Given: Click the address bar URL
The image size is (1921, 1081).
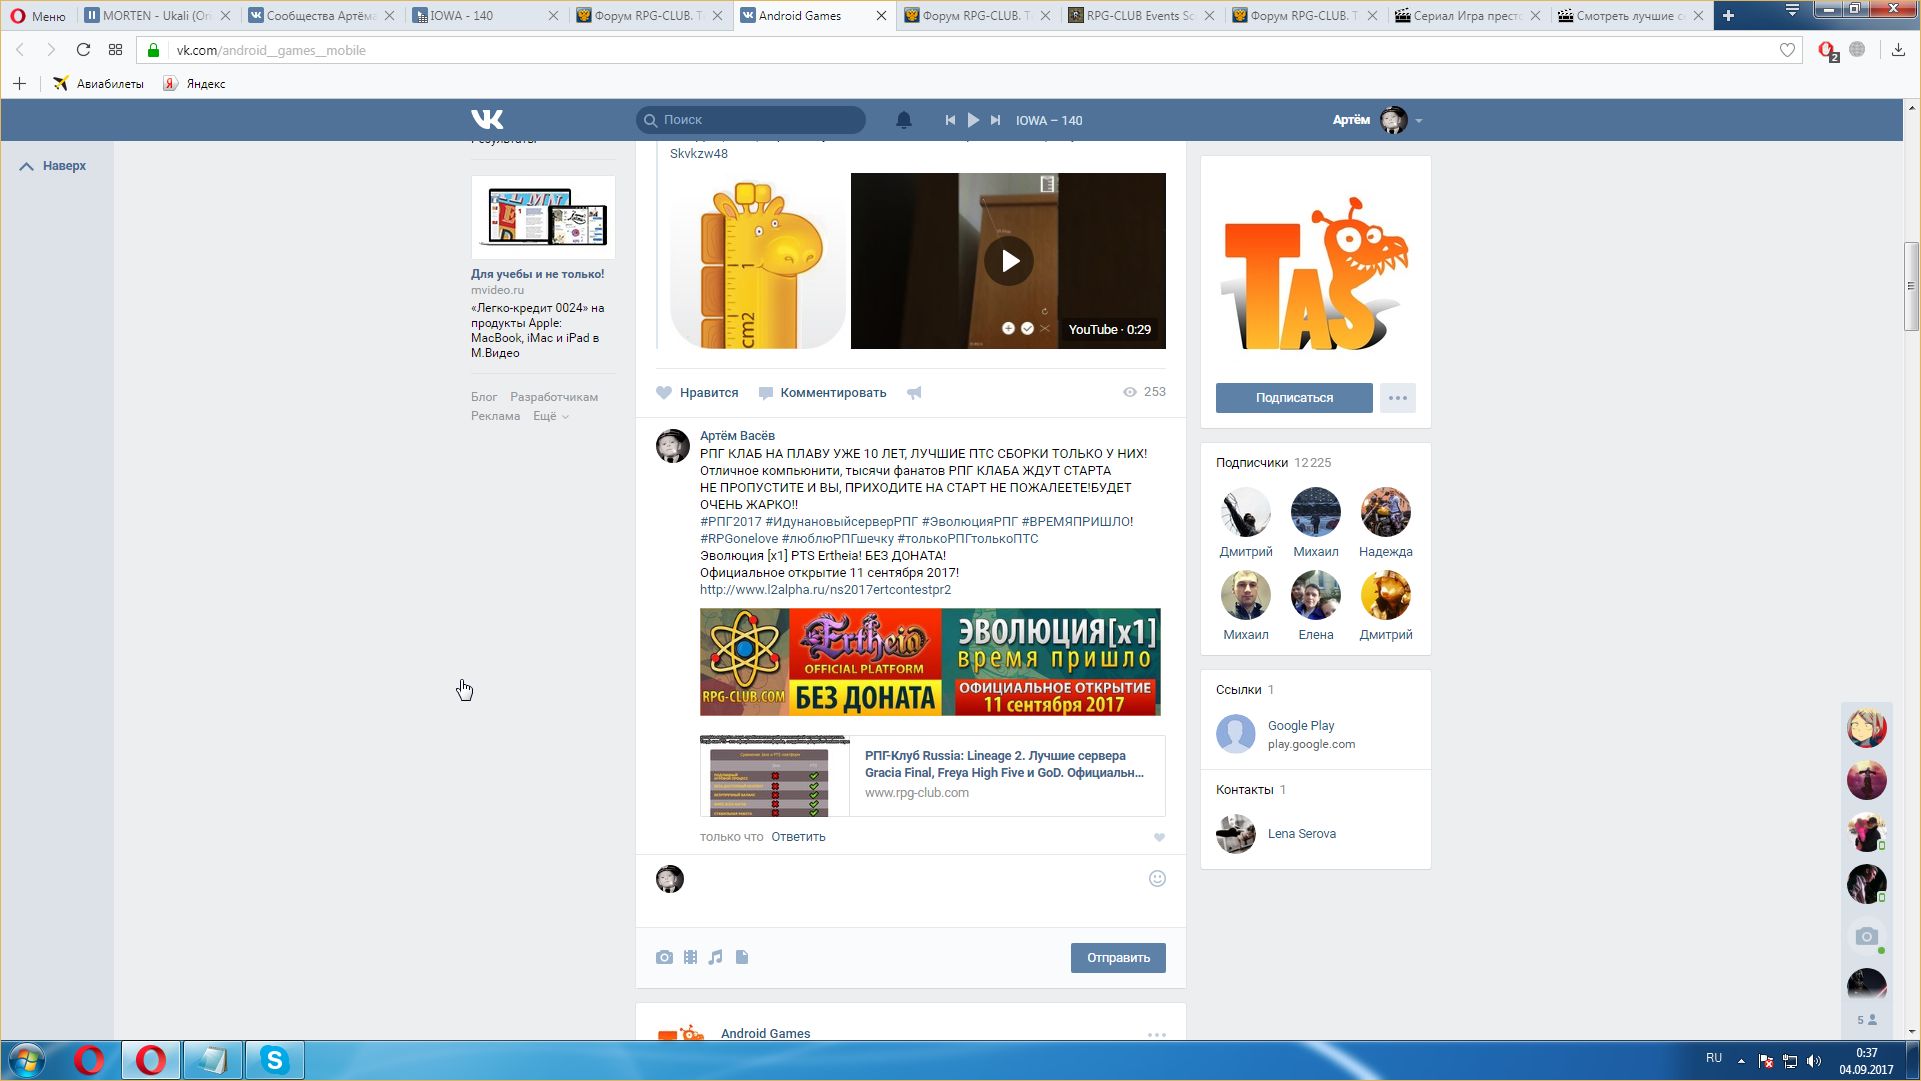Looking at the screenshot, I should tap(271, 50).
